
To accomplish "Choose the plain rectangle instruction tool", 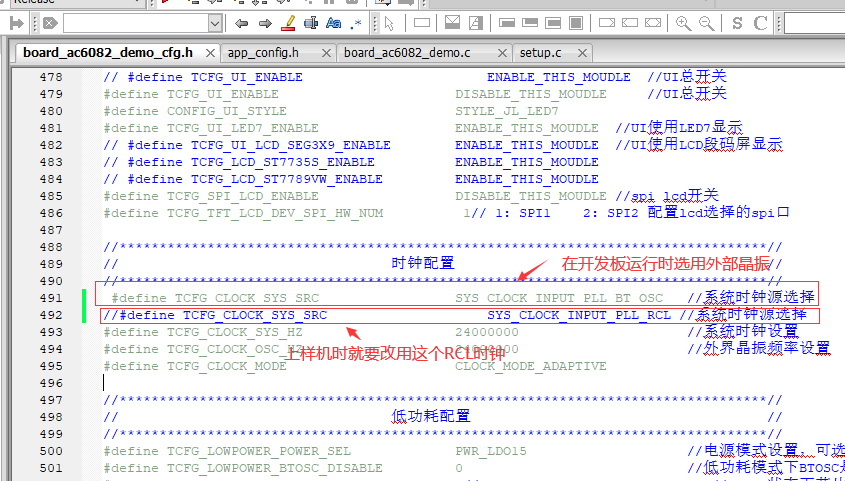I will pos(421,23).
